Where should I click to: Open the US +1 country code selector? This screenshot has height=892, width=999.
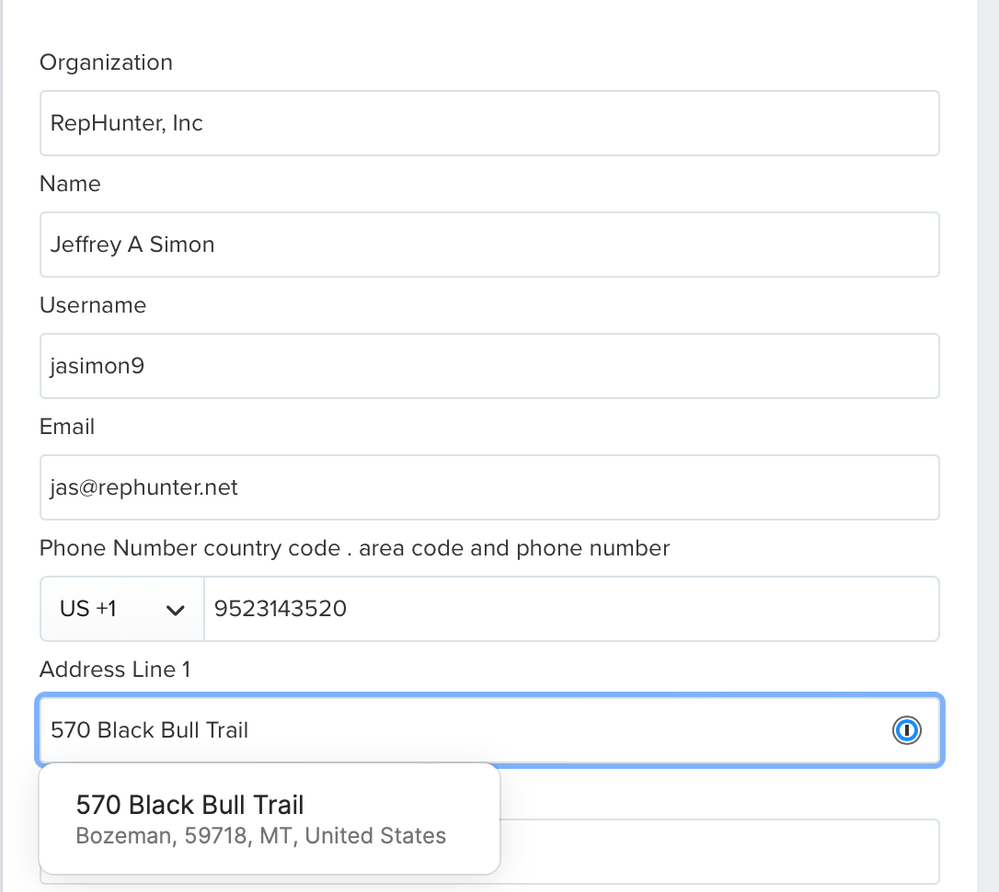pos(121,609)
